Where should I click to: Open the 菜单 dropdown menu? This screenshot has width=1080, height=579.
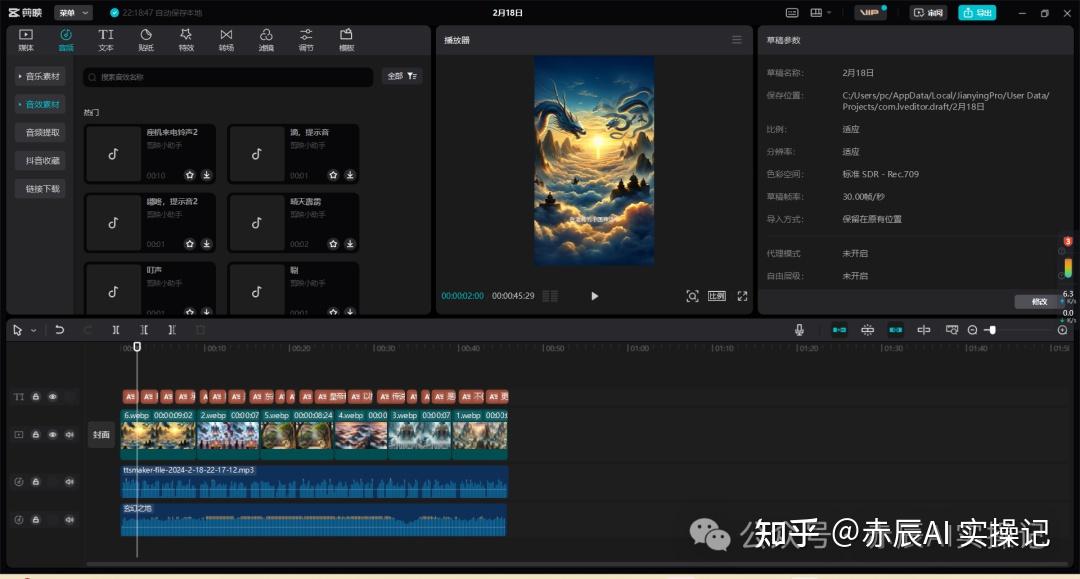point(73,12)
